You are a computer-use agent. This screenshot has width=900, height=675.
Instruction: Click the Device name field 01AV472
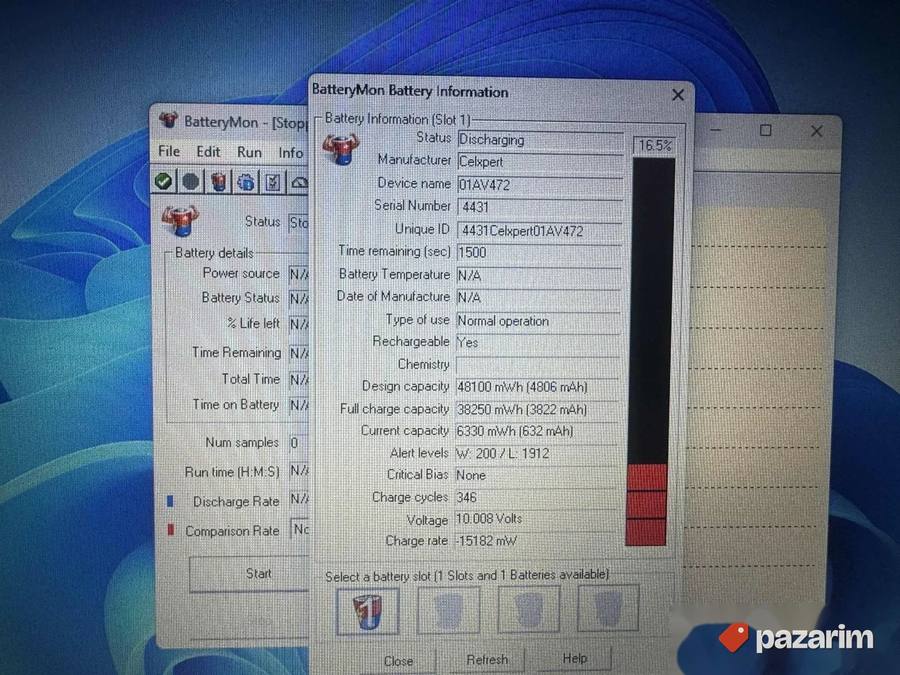coord(540,185)
